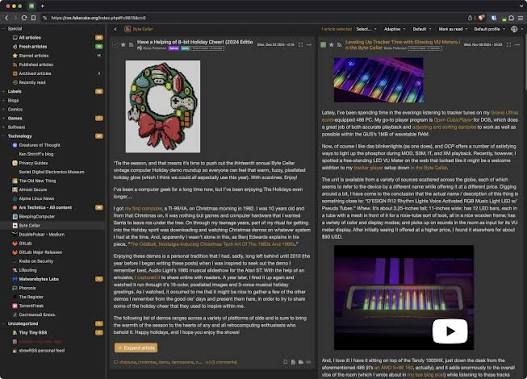Click the Fresh articles icon

tap(15, 47)
